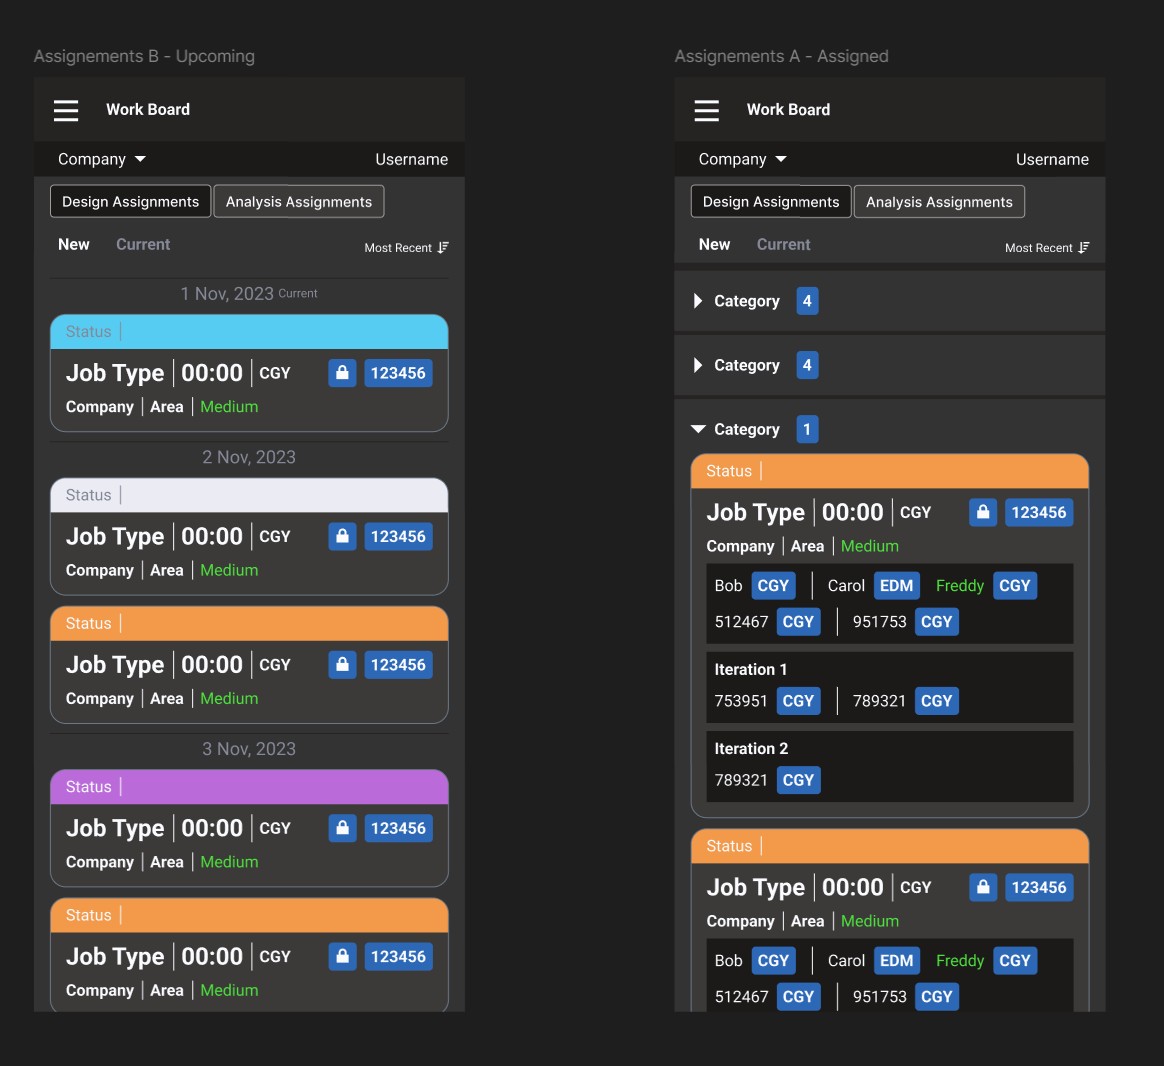Image resolution: width=1164 pixels, height=1066 pixels.
Task: Switch to Current sub-tab in the Assigned panel
Action: (784, 244)
